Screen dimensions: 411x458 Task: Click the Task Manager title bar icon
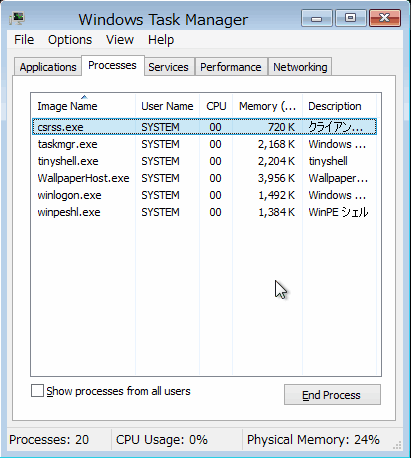click(17, 18)
